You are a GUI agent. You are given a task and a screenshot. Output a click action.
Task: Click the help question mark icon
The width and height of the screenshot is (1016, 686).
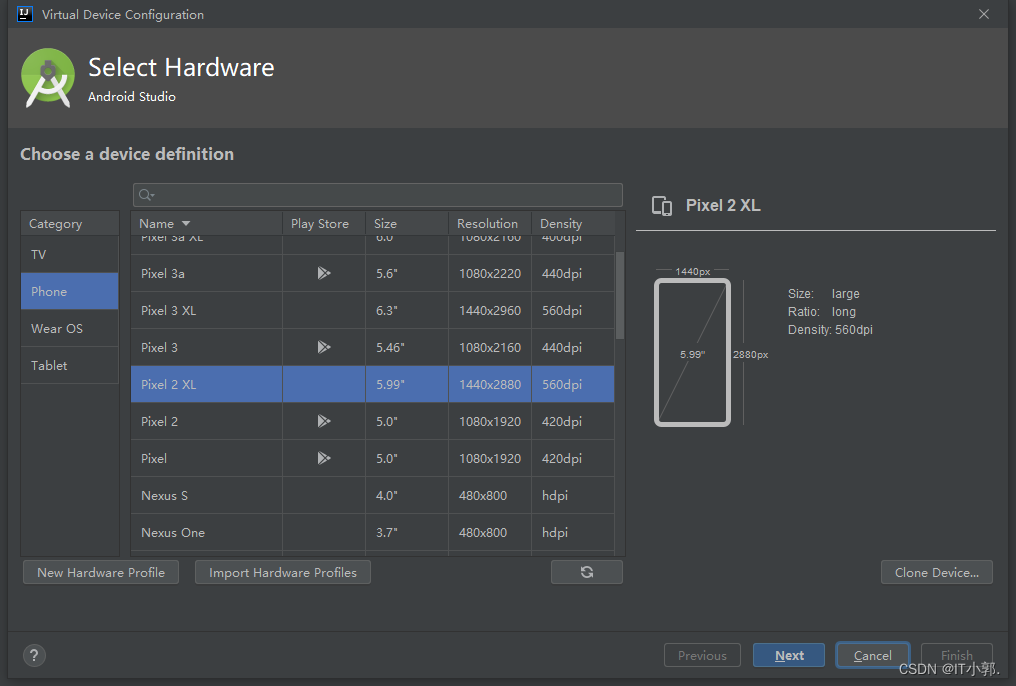coord(34,655)
